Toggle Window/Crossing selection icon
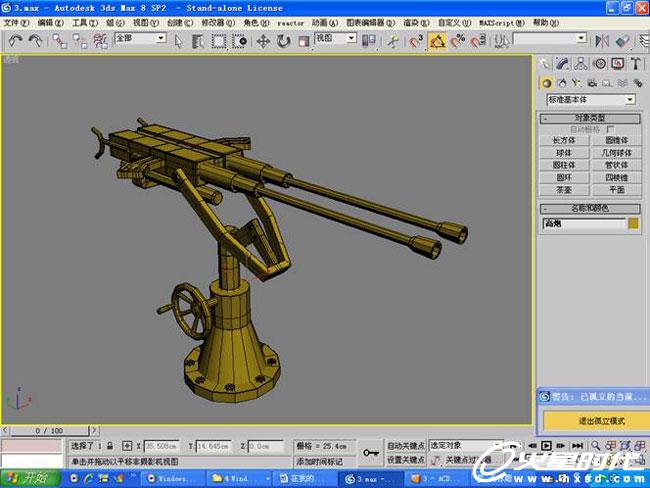 pyautogui.click(x=239, y=41)
